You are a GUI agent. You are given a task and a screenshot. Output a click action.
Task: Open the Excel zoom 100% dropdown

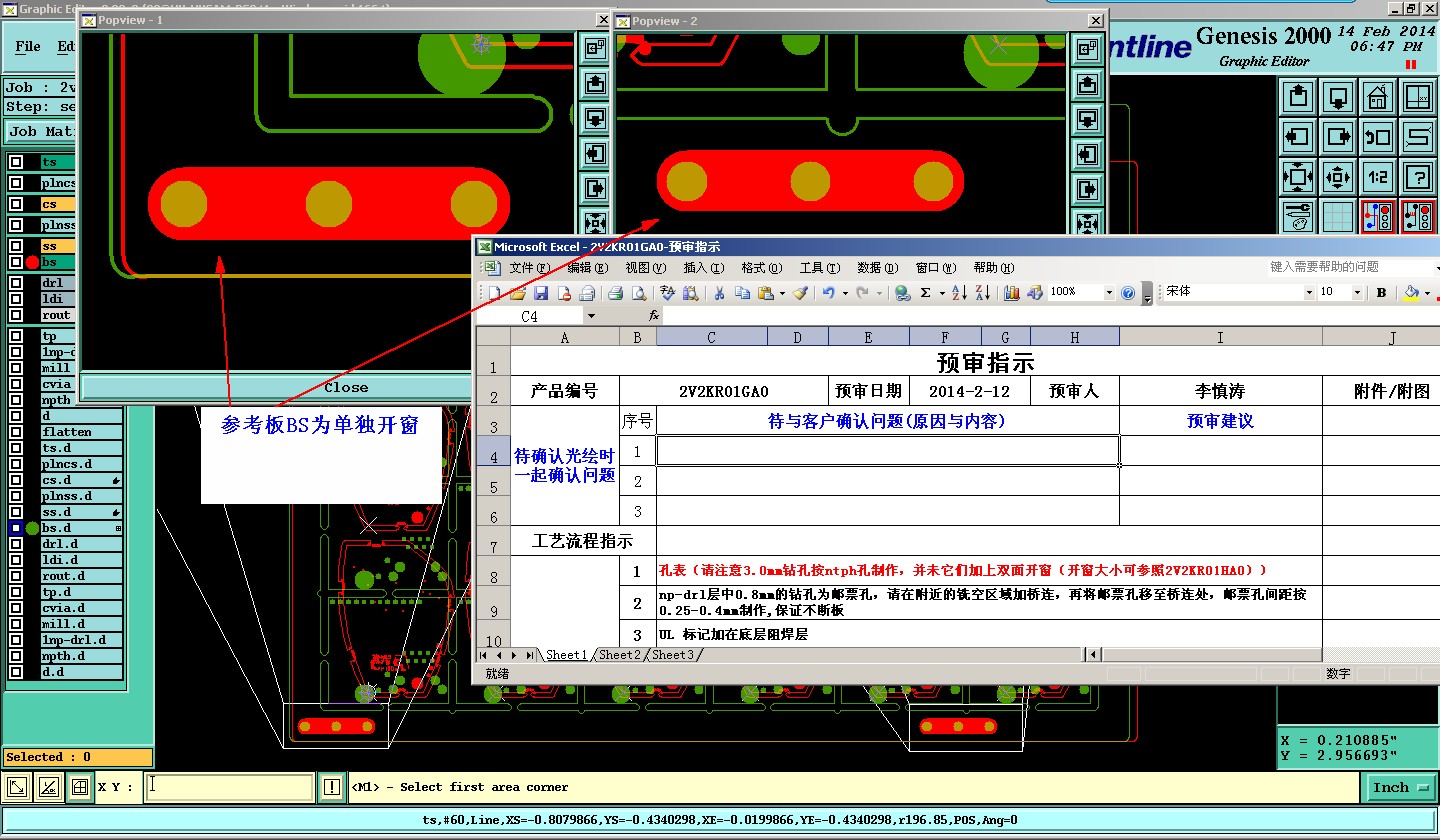point(1108,293)
